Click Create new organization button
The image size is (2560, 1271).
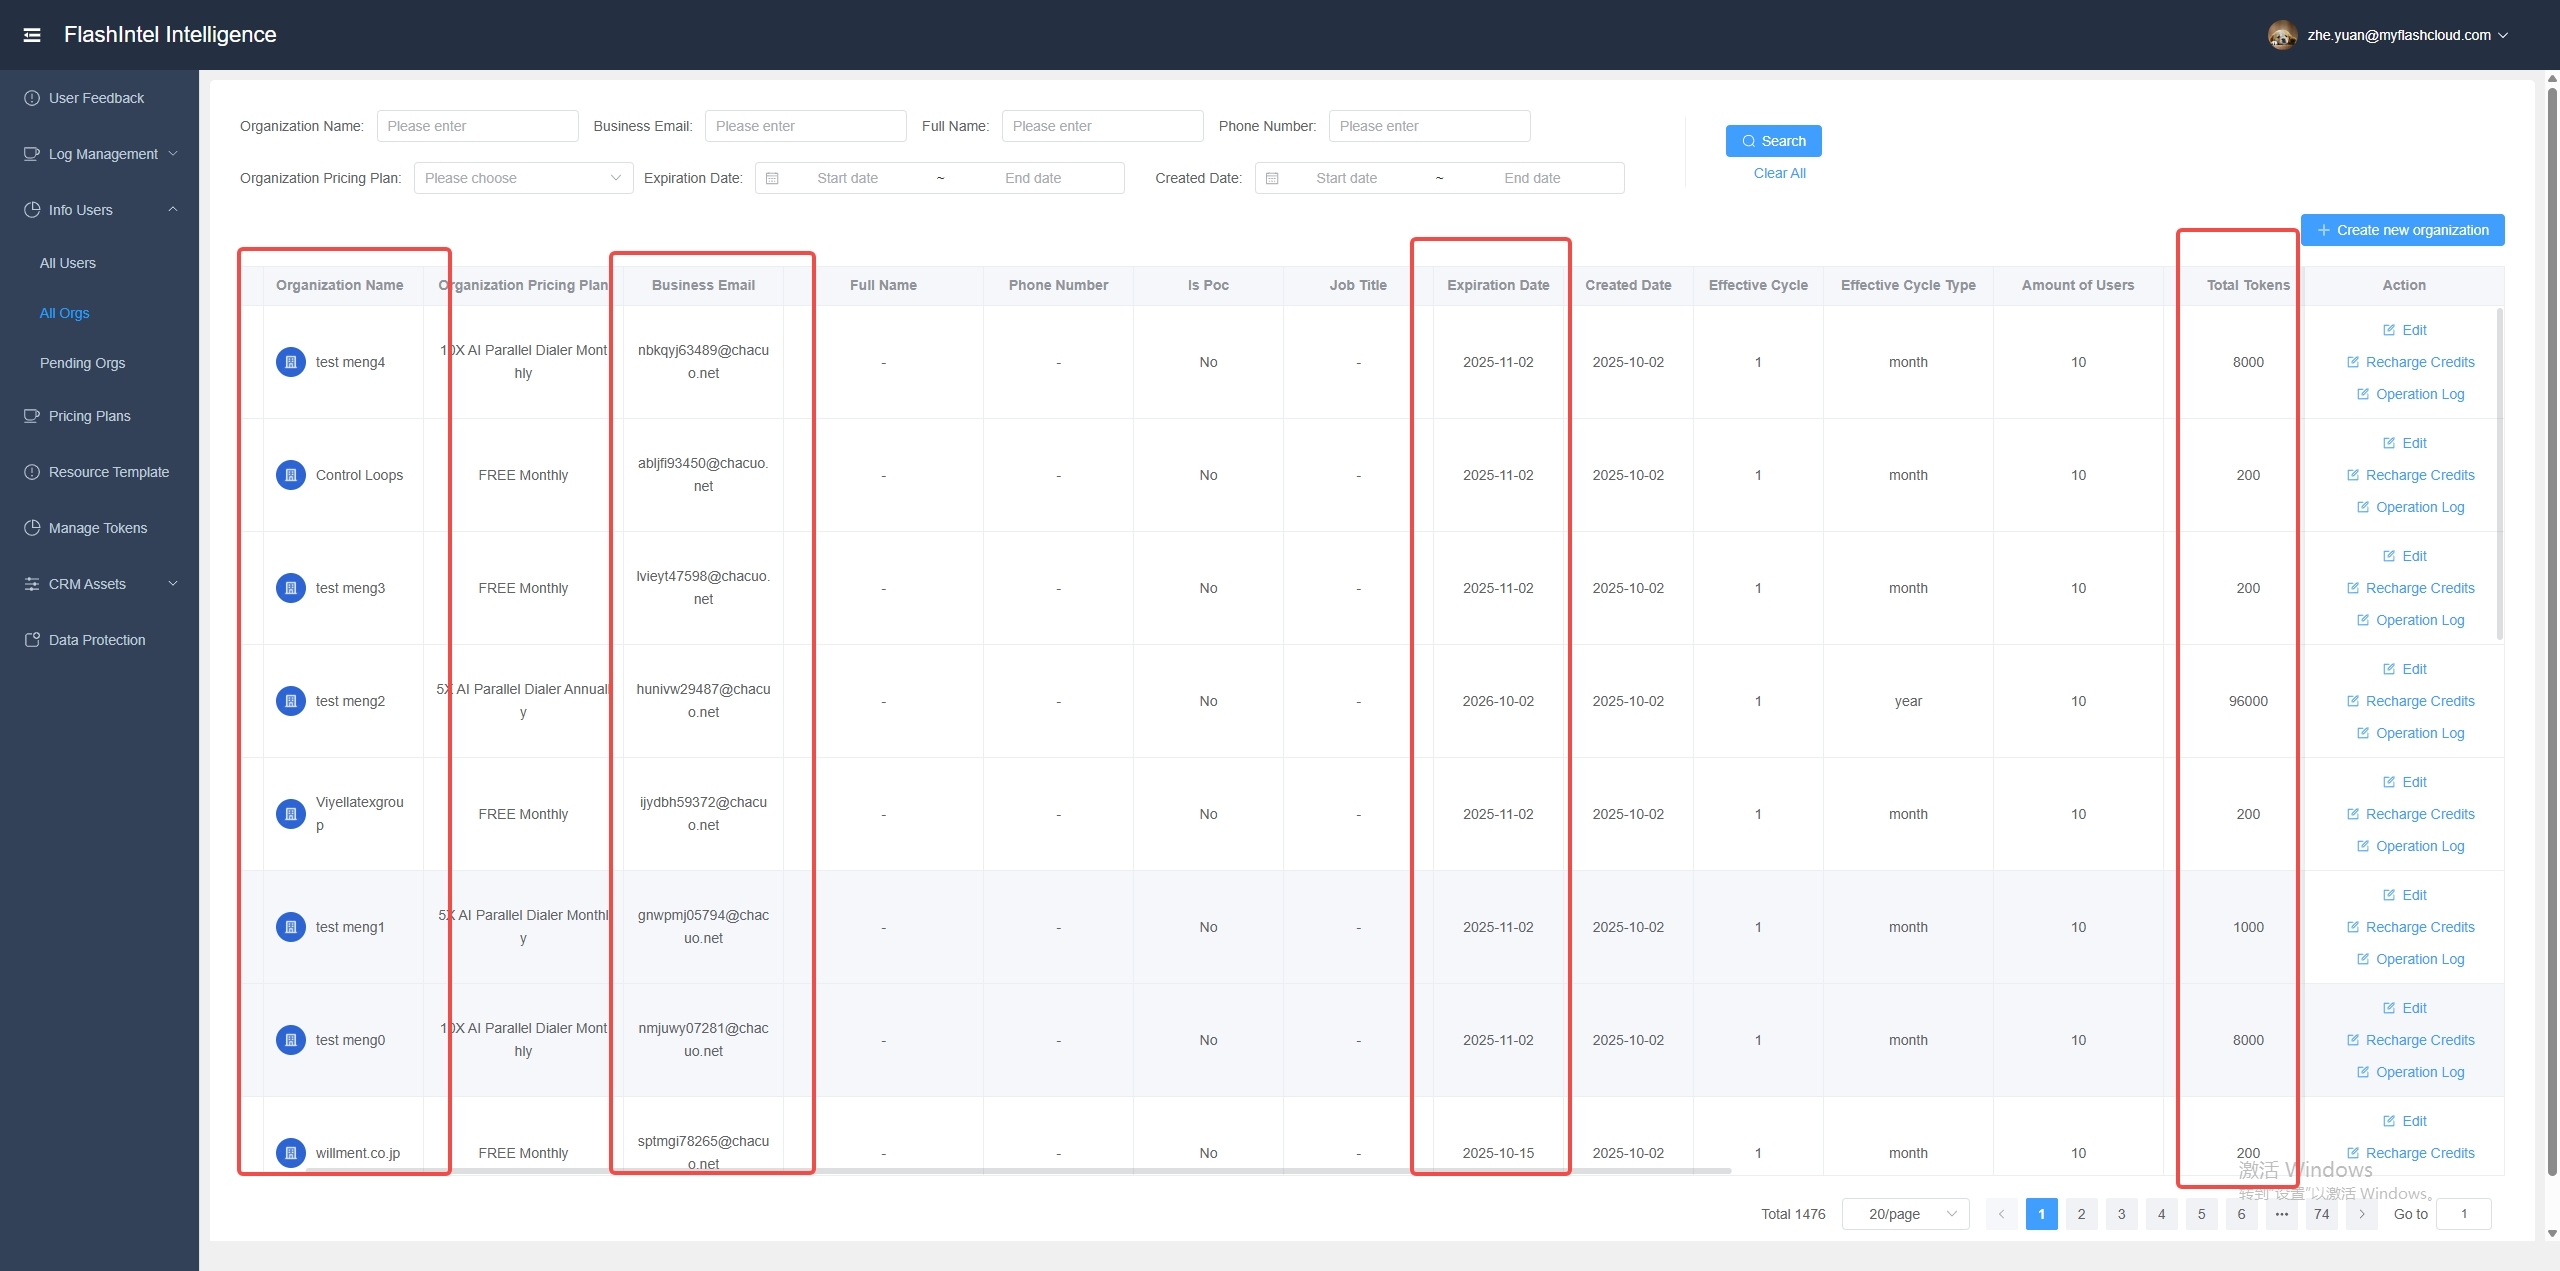coord(2402,230)
